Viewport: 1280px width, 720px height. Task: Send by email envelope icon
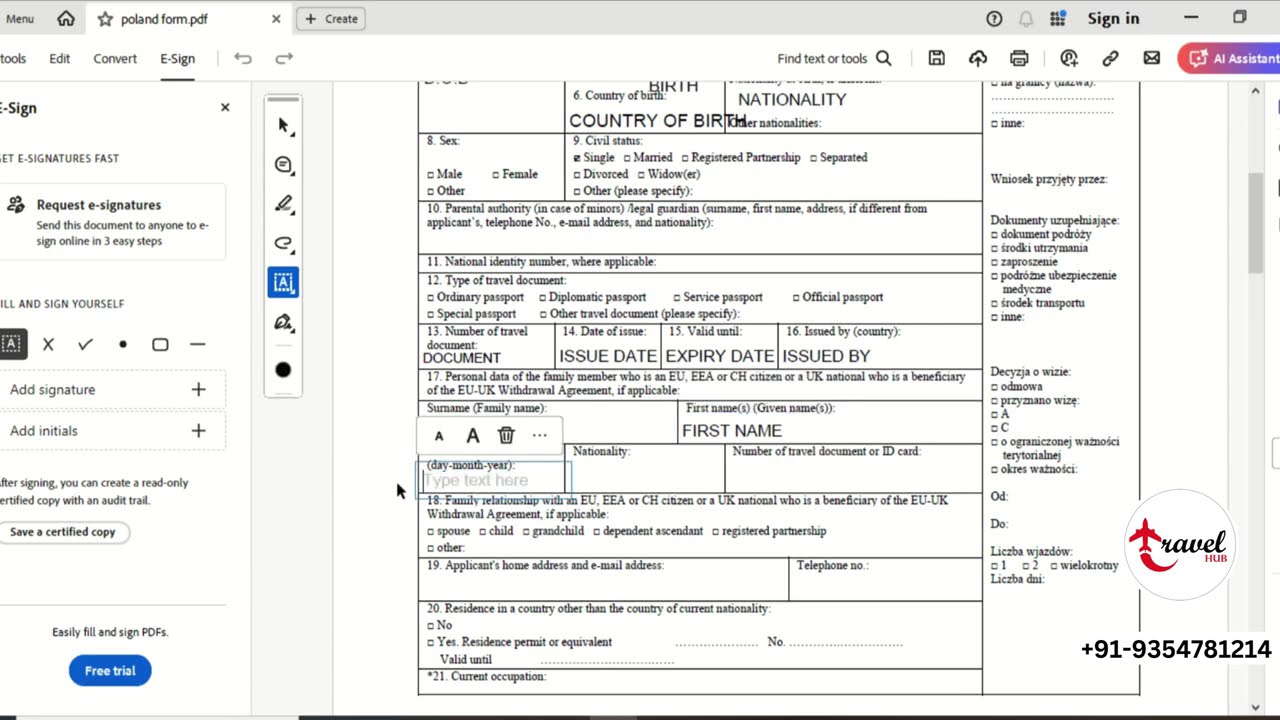(x=1152, y=58)
